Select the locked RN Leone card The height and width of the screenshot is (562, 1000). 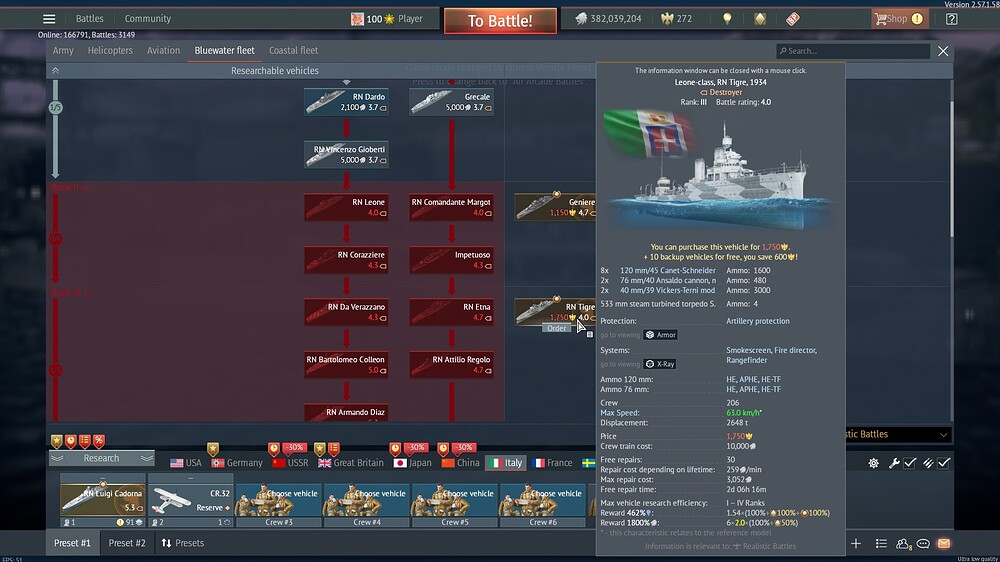346,207
